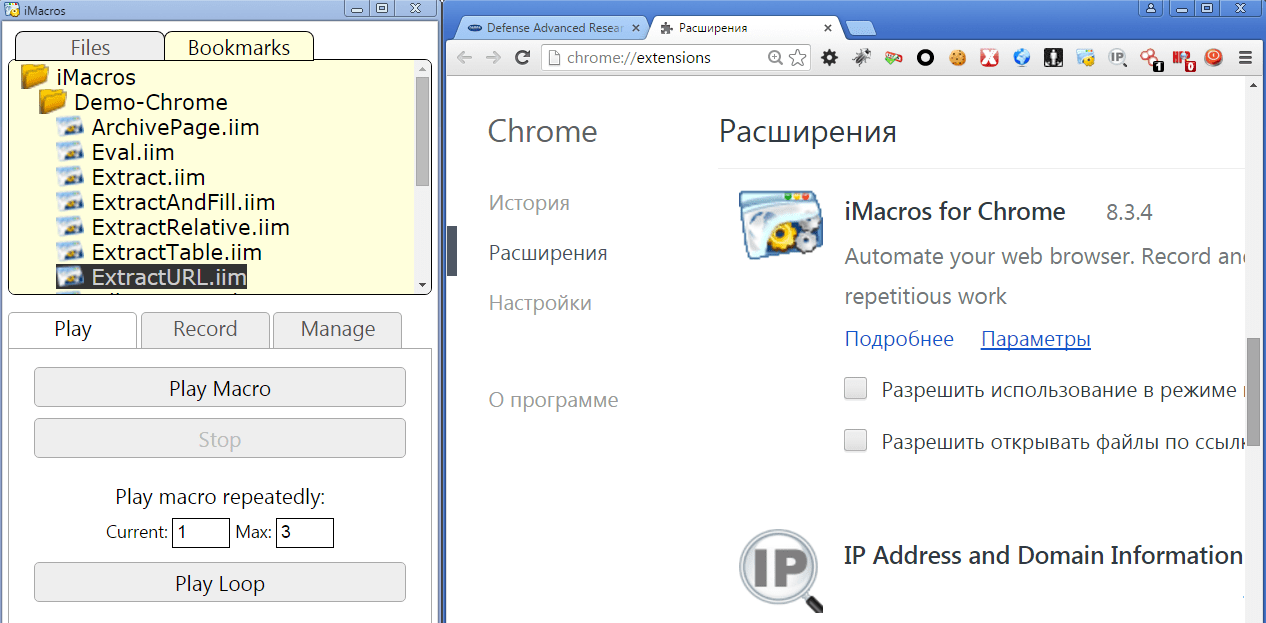Click the zoom magnifier icon in address bar
The width and height of the screenshot is (1266, 623).
coord(775,58)
